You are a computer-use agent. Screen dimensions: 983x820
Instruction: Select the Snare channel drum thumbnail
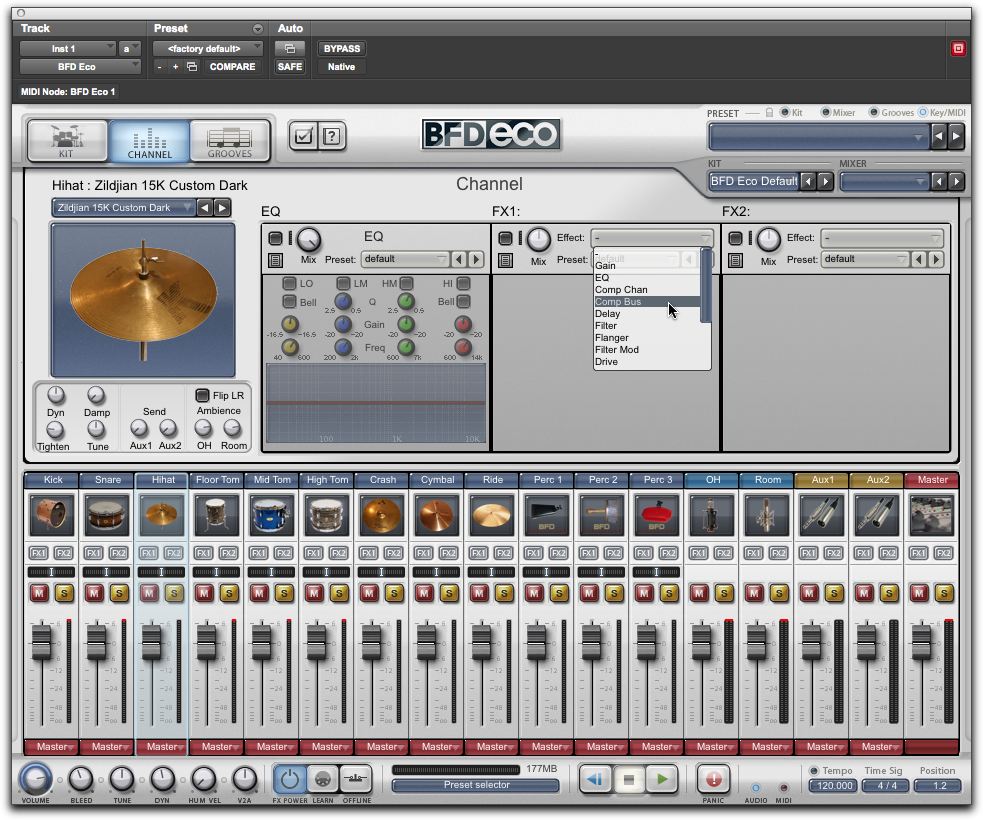pos(107,515)
